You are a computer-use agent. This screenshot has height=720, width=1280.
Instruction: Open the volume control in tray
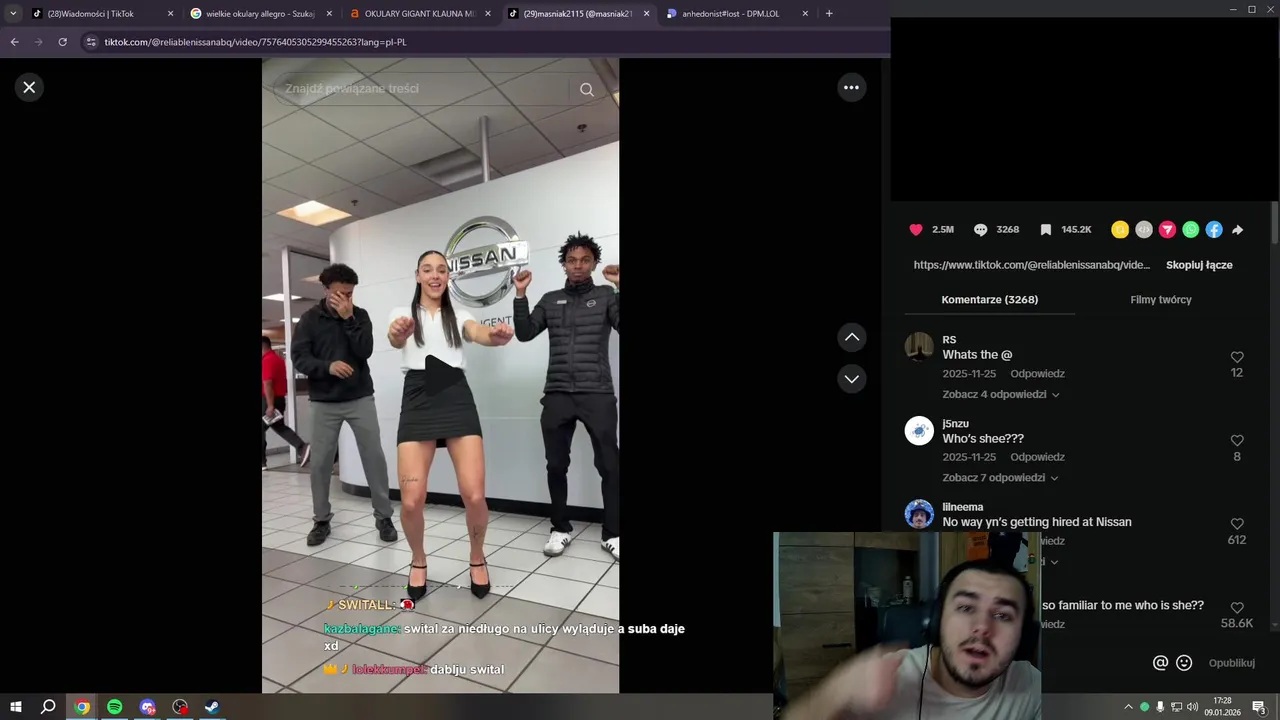pyautogui.click(x=1192, y=707)
